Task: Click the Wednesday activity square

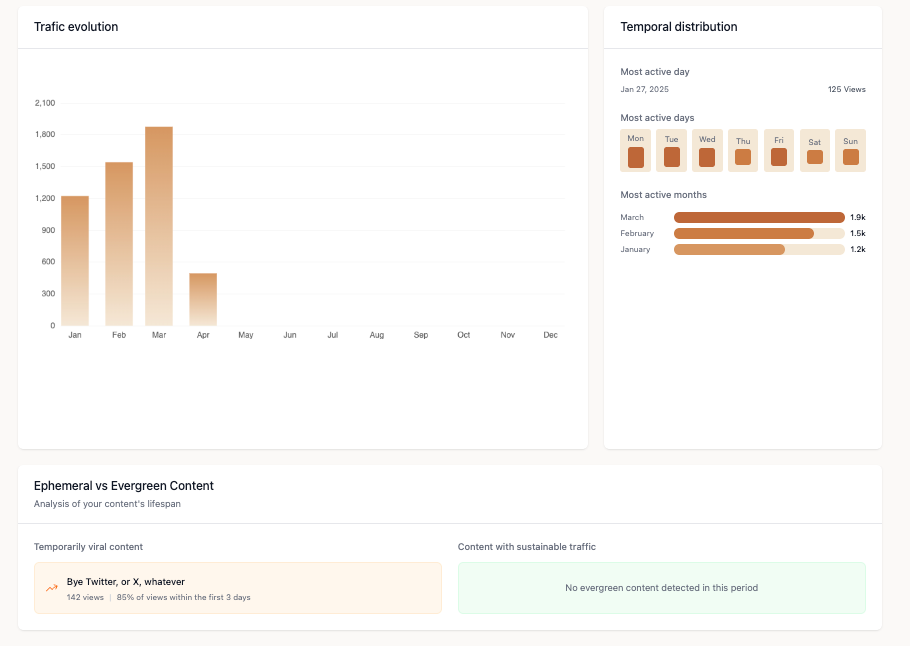Action: 707,157
